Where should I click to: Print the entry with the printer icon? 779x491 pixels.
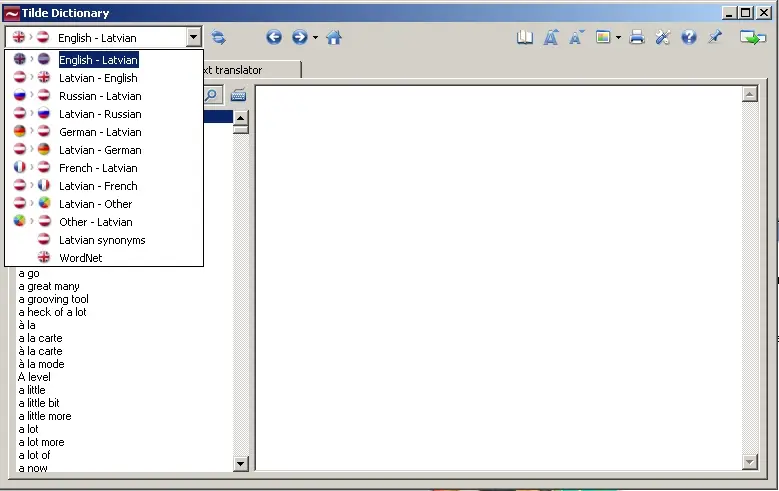[637, 37]
